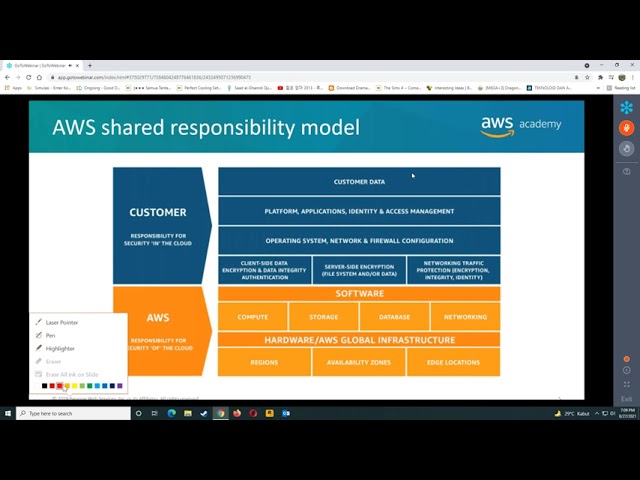Close the GoToWebinar tab

click(77, 65)
